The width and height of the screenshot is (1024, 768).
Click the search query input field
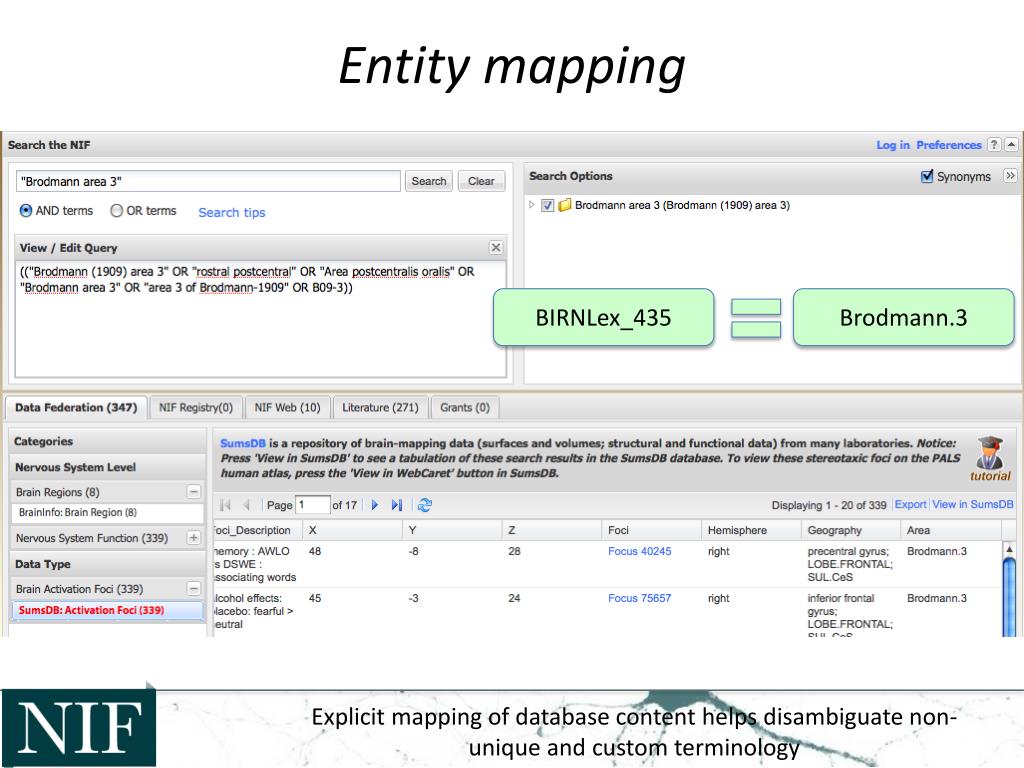tap(208, 181)
